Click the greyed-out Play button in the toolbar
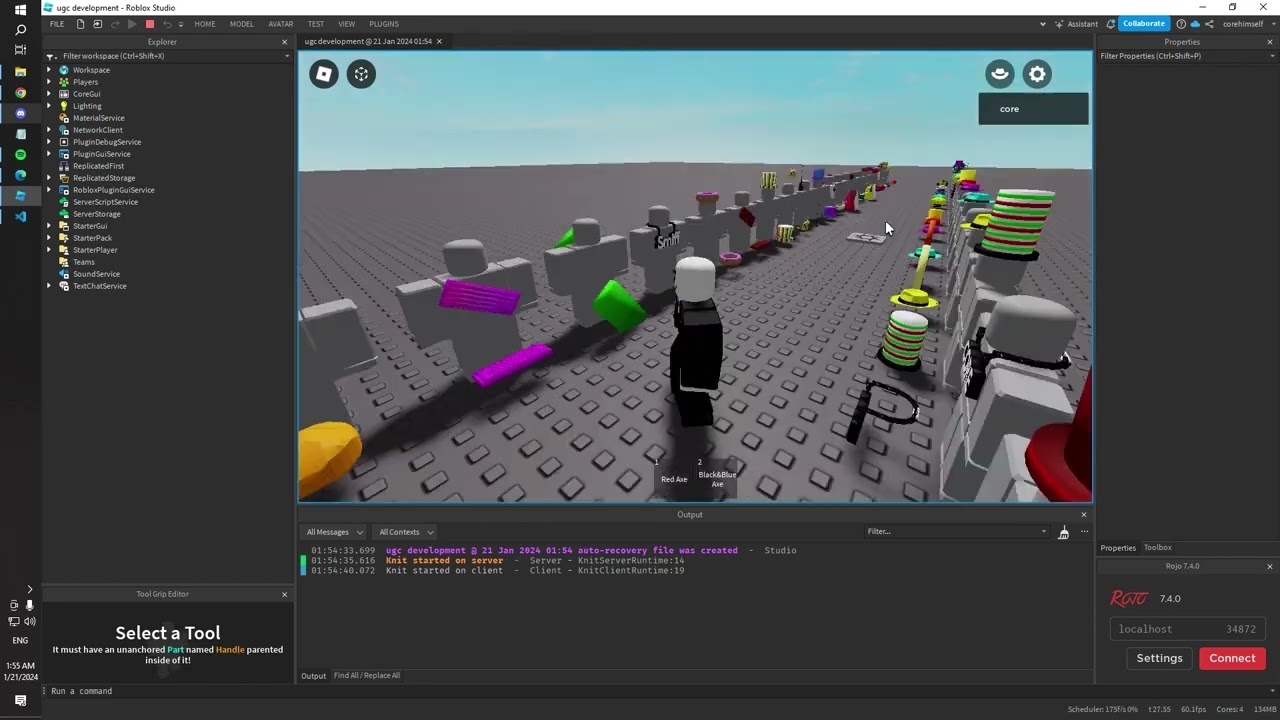This screenshot has height=720, width=1280. click(131, 24)
